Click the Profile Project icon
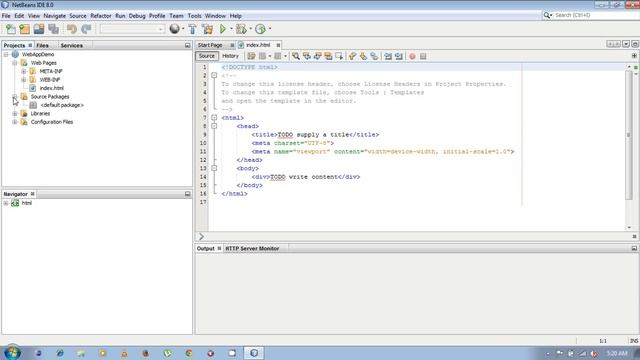This screenshot has width=640, height=360. pyautogui.click(x=260, y=29)
